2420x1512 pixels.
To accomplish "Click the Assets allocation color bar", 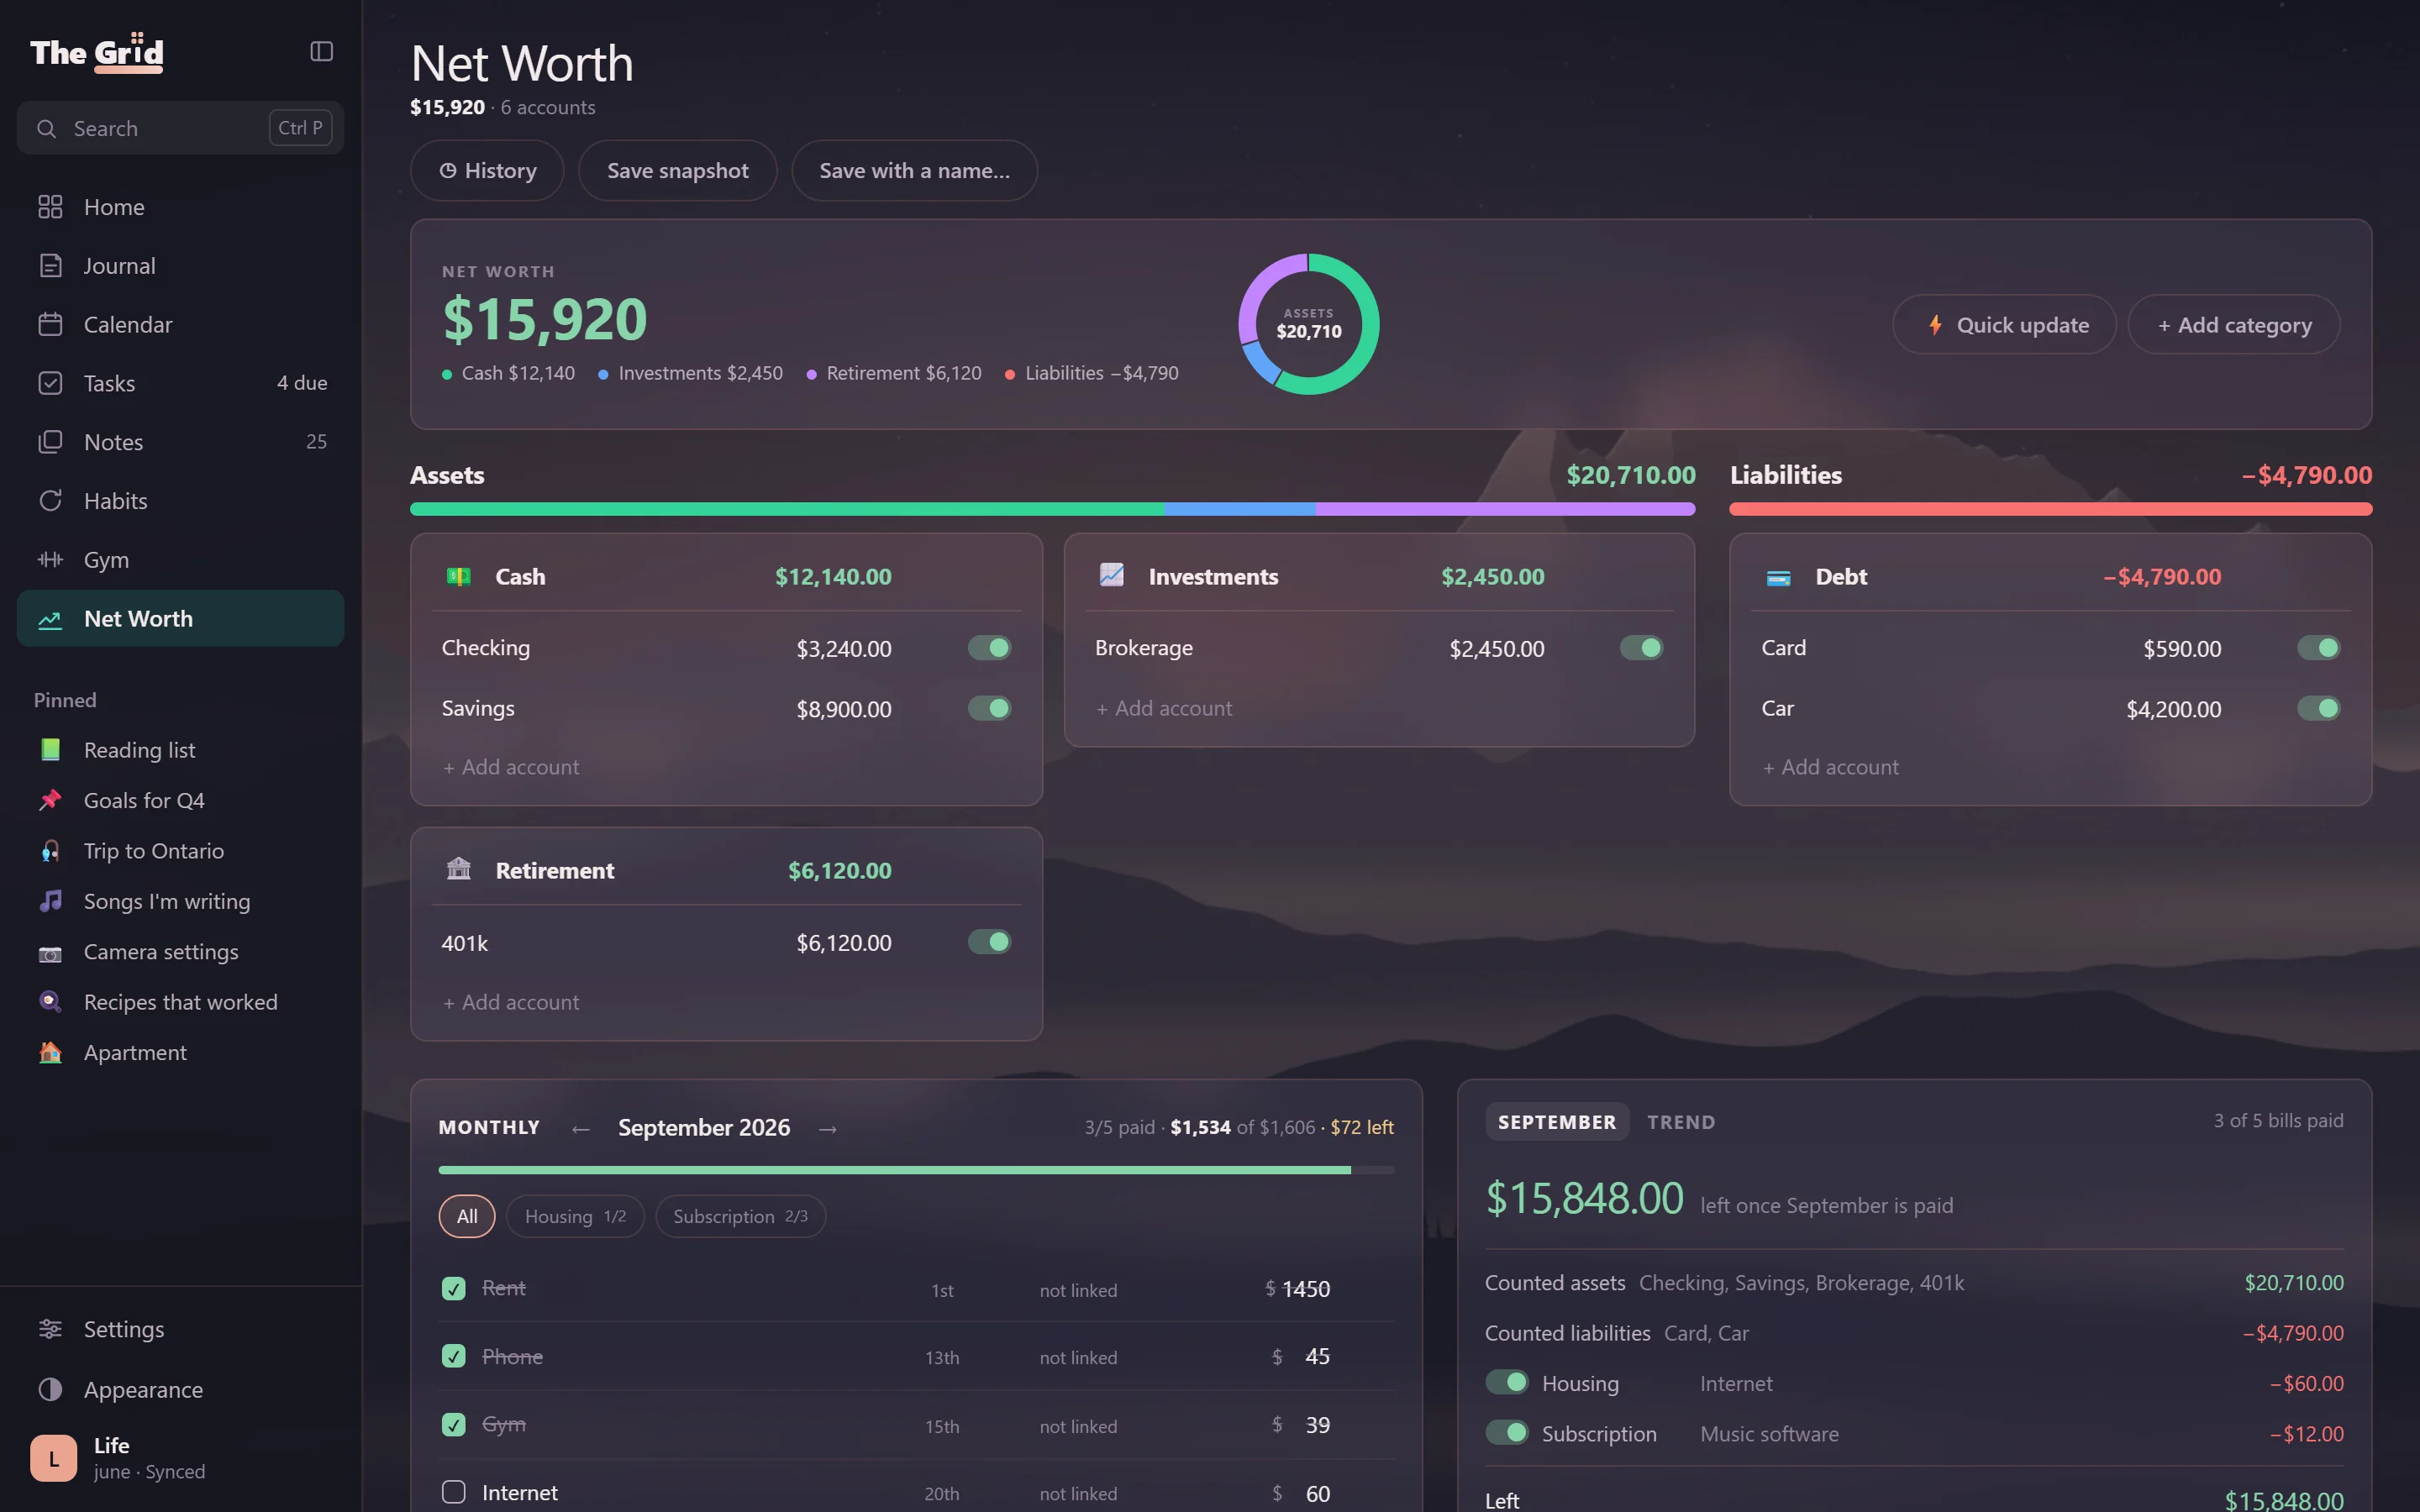I will click(x=1052, y=509).
